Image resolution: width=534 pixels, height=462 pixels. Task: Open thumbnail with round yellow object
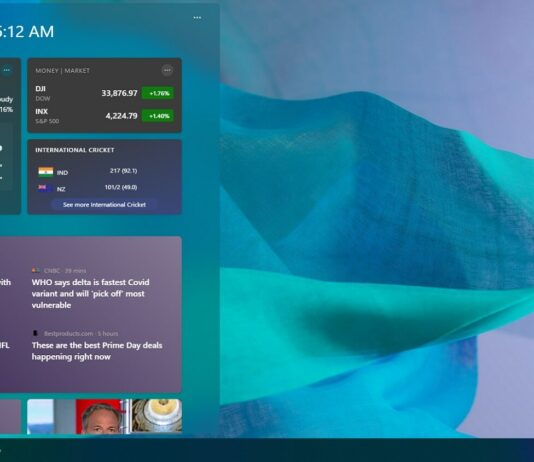pyautogui.click(x=157, y=416)
